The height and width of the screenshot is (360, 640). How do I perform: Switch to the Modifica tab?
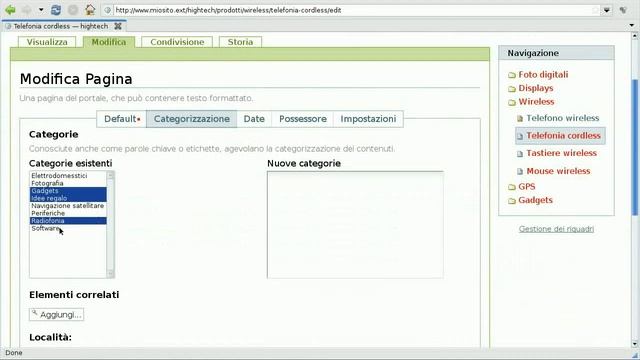coord(109,42)
